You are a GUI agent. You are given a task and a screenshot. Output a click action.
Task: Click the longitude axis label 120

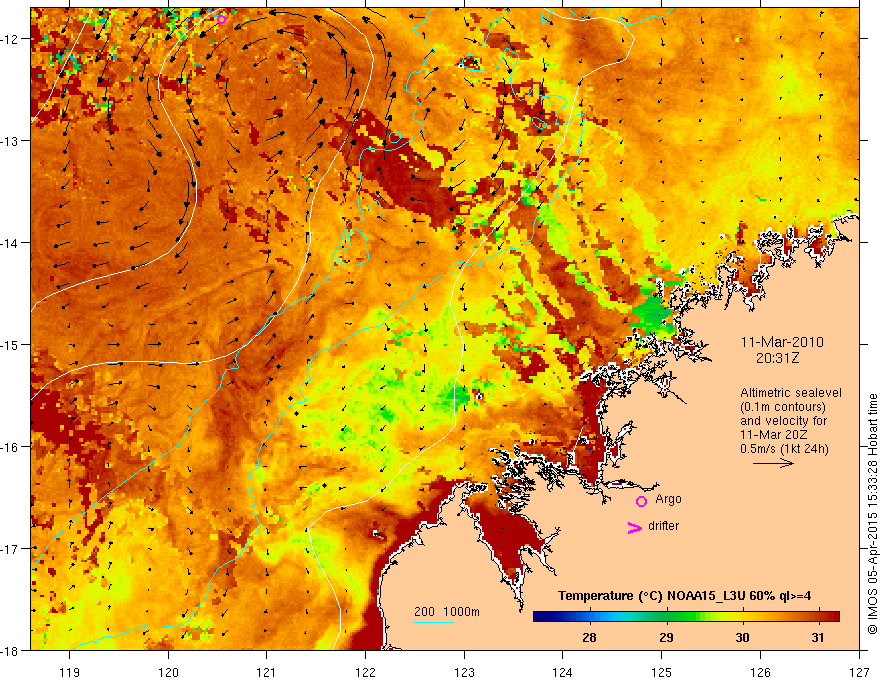tap(168, 672)
